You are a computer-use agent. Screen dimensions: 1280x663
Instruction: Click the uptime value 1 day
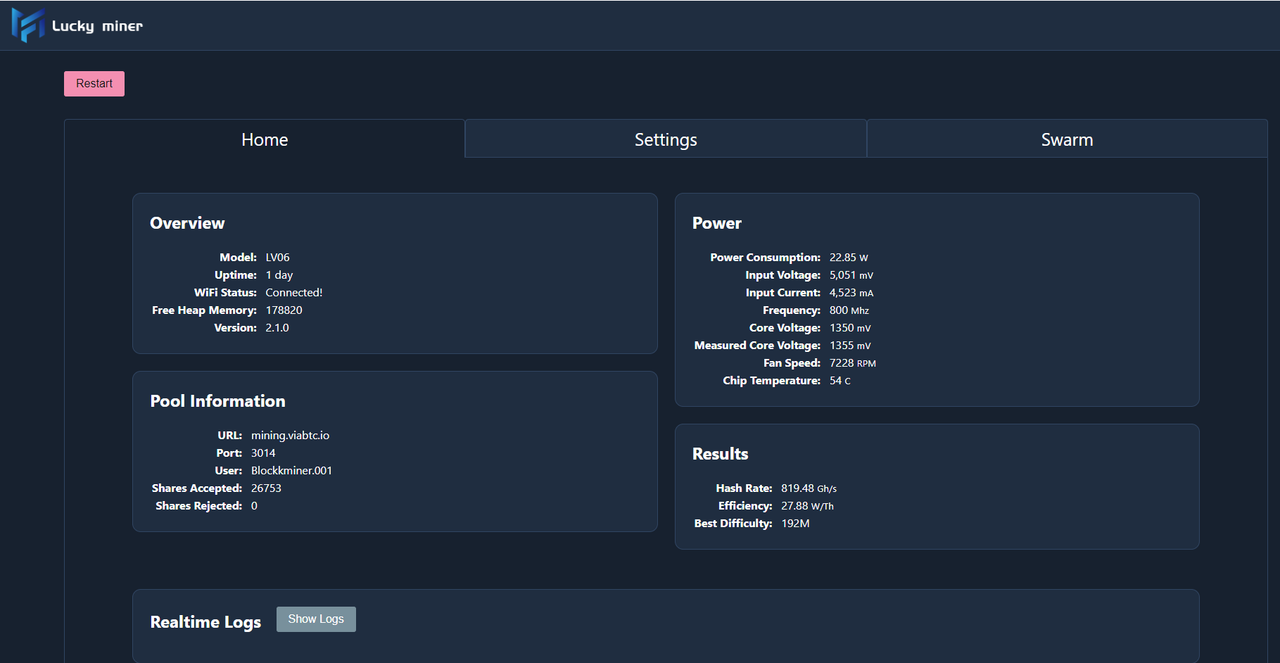279,275
